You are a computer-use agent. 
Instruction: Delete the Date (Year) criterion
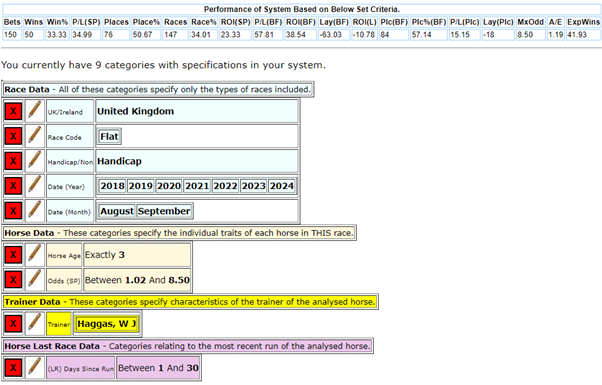[13, 186]
